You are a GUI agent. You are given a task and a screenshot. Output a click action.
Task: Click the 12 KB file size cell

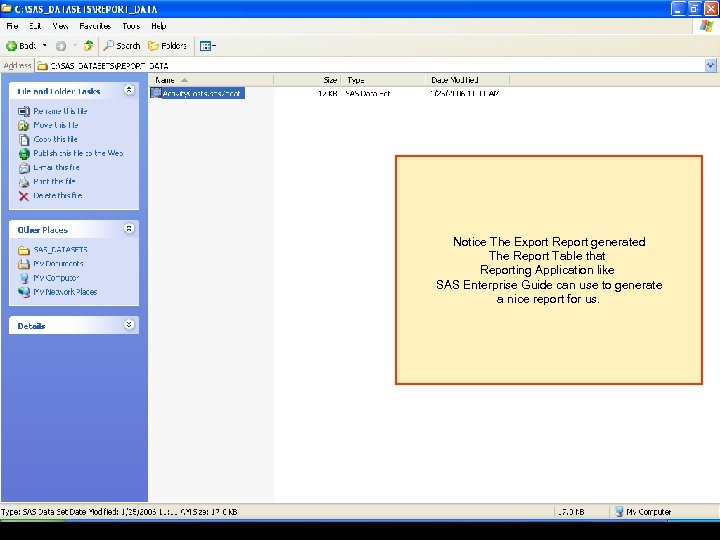(x=328, y=94)
